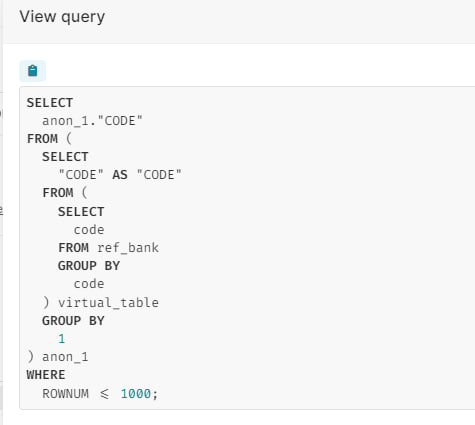Click the teal number 1 under GROUP BY
Image resolution: width=475 pixels, height=425 pixels.
[x=62, y=339]
